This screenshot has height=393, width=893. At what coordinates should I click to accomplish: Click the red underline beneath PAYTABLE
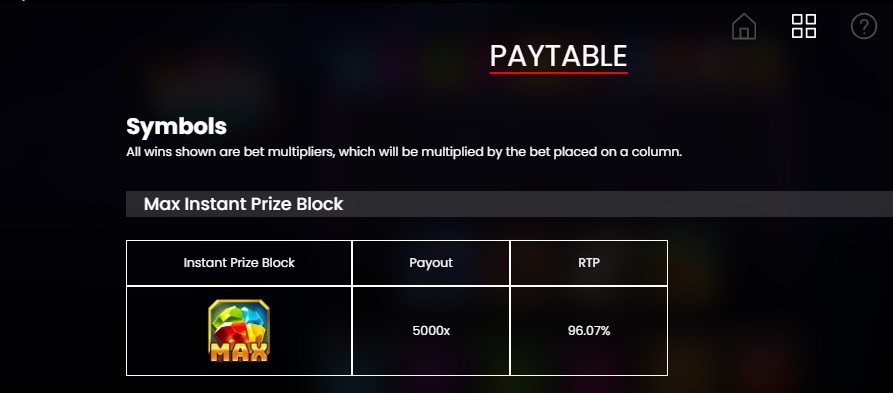[x=559, y=72]
